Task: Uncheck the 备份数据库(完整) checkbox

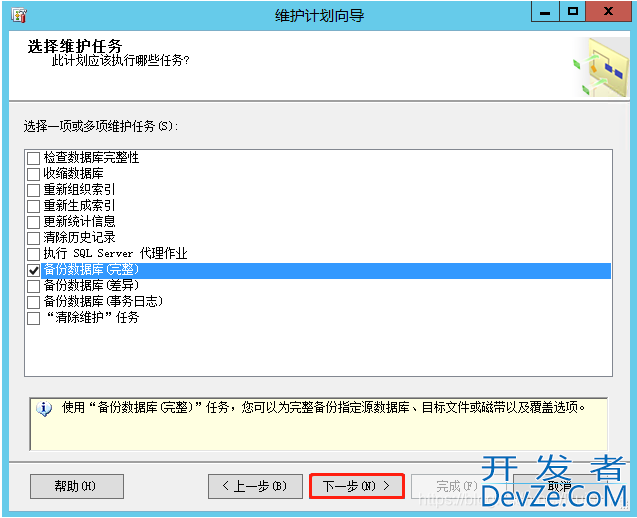Action: 34,270
